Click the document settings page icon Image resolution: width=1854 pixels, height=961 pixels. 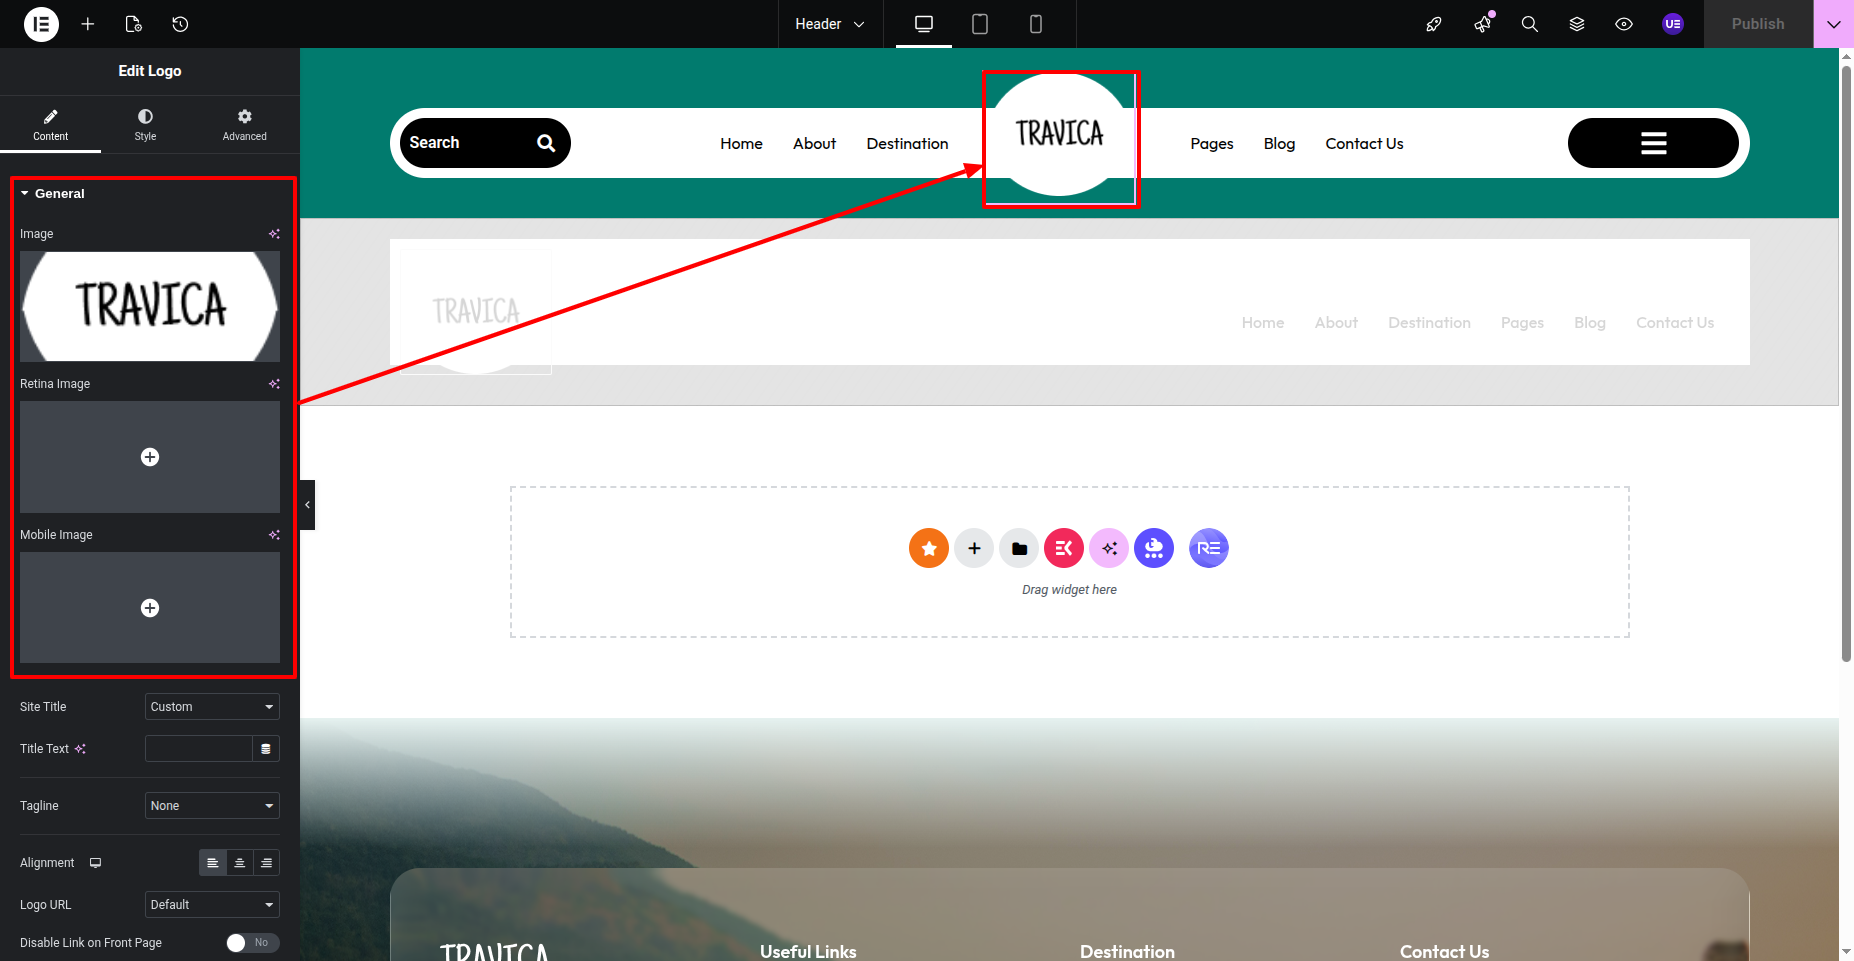click(x=134, y=24)
